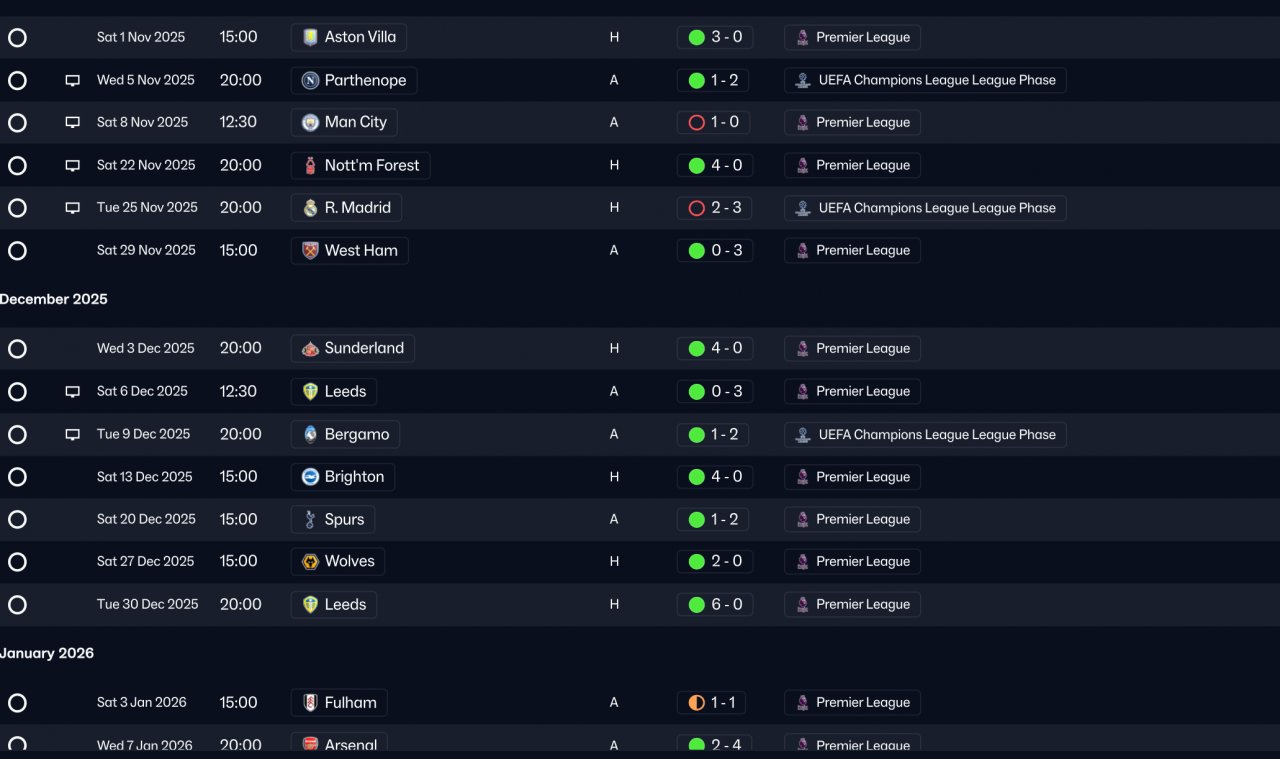Screen dimensions: 1280x759
Task: Click the Man City club crest icon
Action: (310, 123)
